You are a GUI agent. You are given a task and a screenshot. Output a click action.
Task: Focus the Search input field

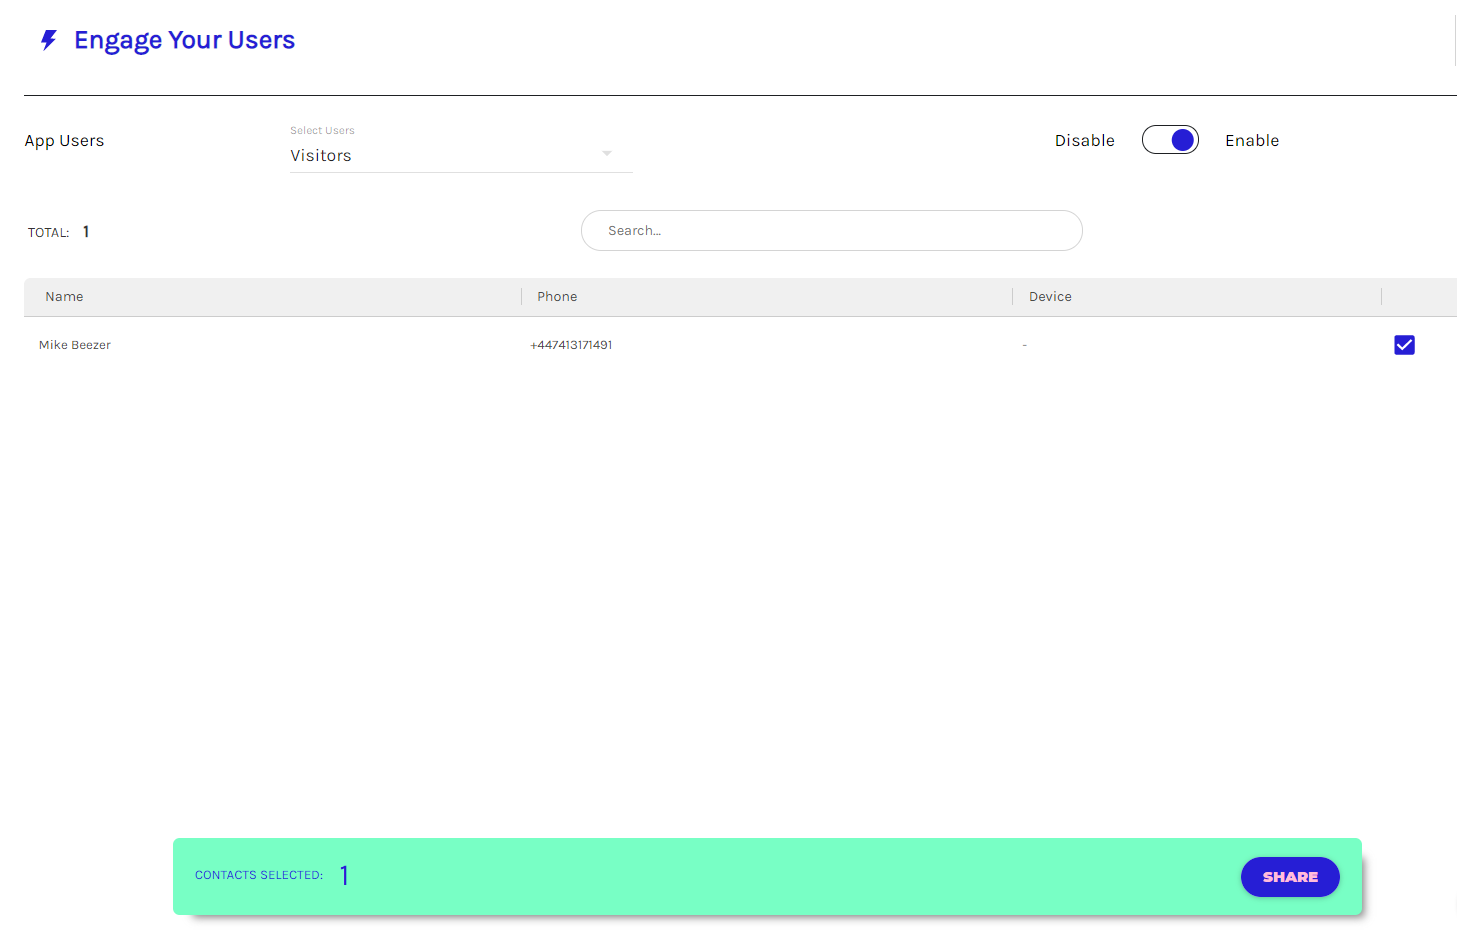[x=831, y=231]
